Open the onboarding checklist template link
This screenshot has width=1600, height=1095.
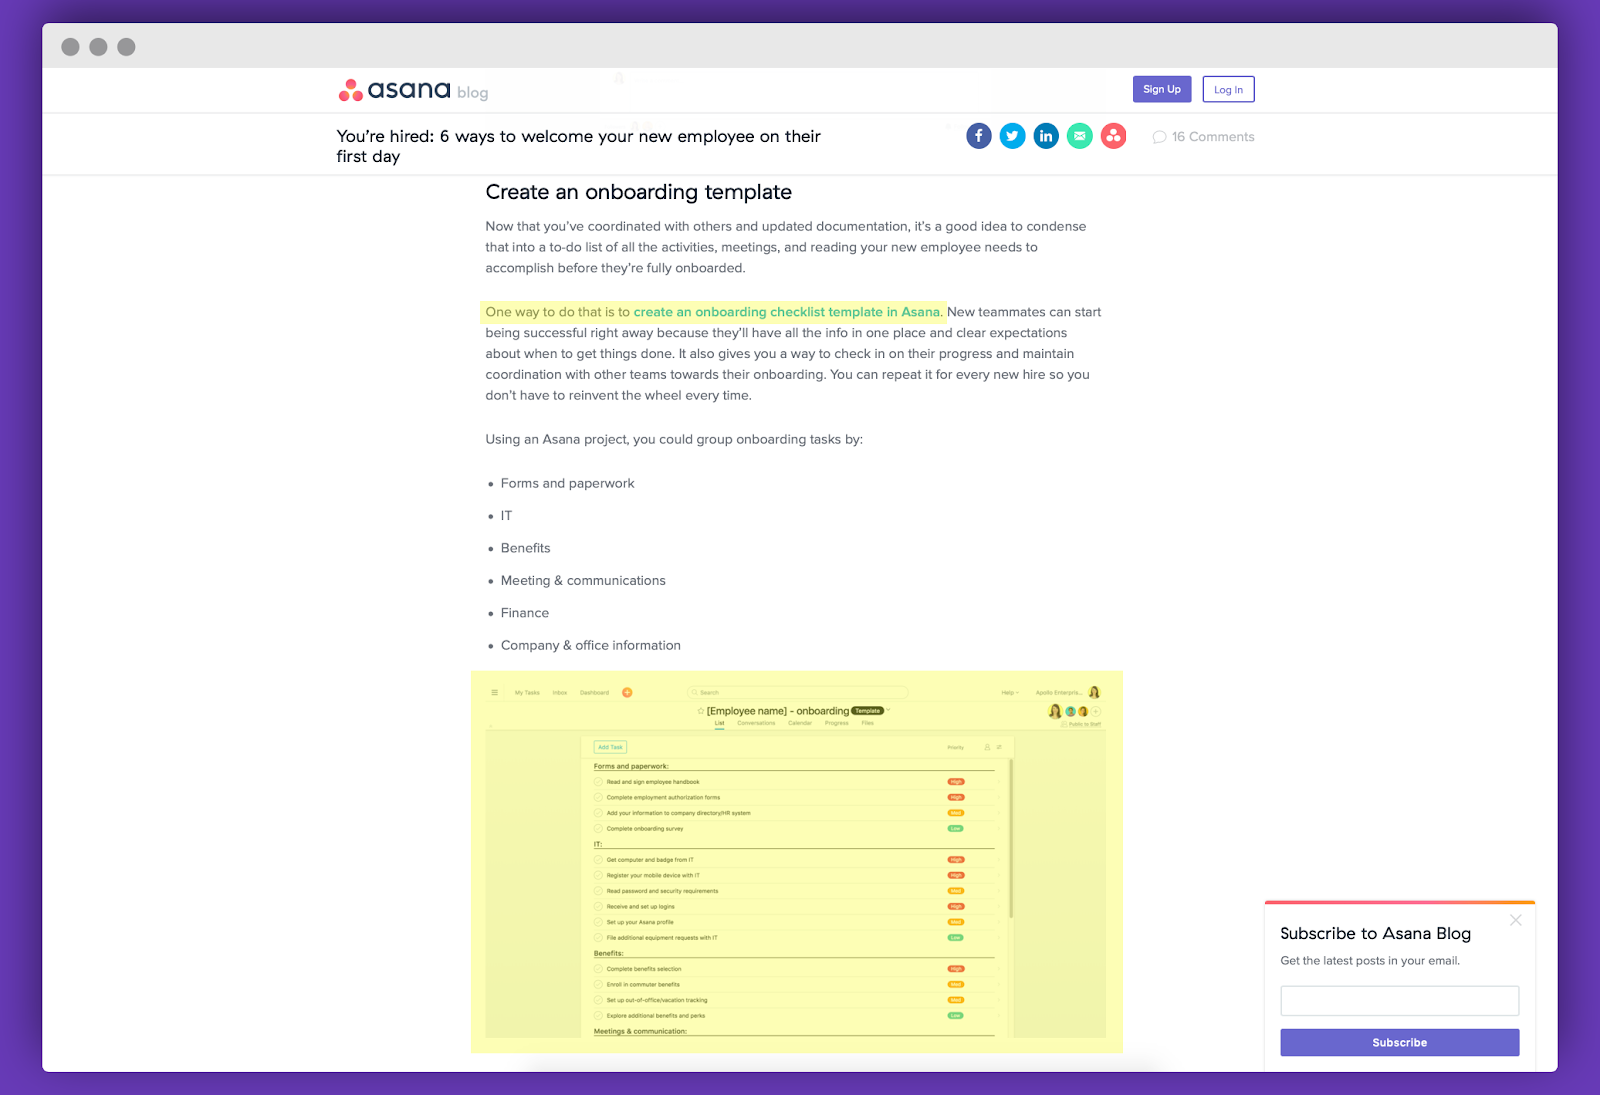click(788, 312)
